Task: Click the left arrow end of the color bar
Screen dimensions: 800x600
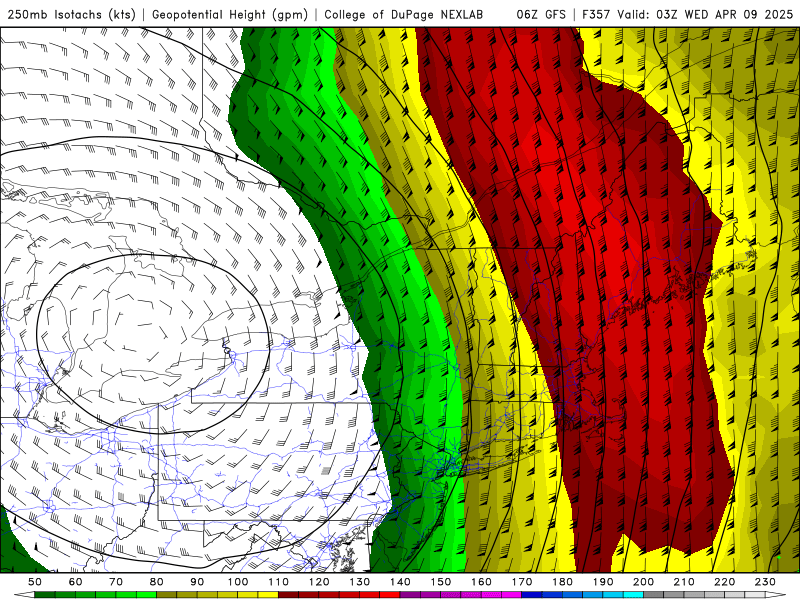Action: coord(24,595)
